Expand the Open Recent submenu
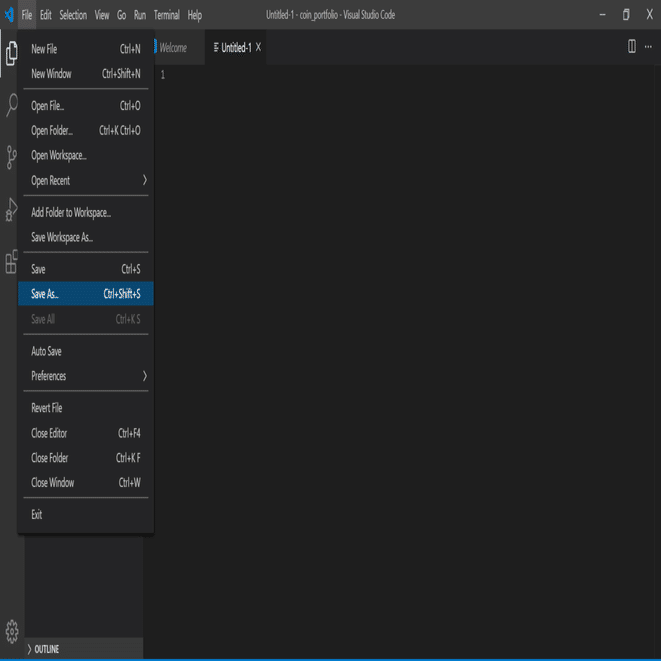Viewport: 661px width, 661px height. click(86, 180)
